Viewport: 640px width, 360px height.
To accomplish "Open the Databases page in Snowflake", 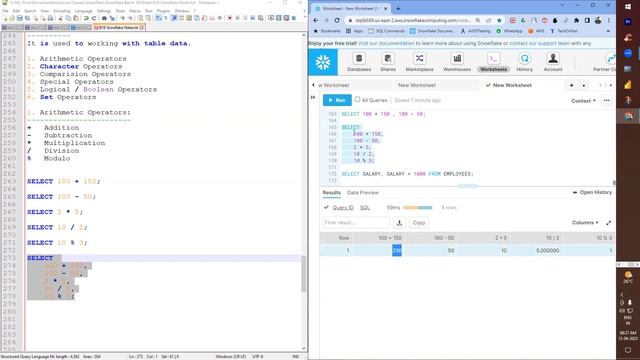I will coord(359,62).
